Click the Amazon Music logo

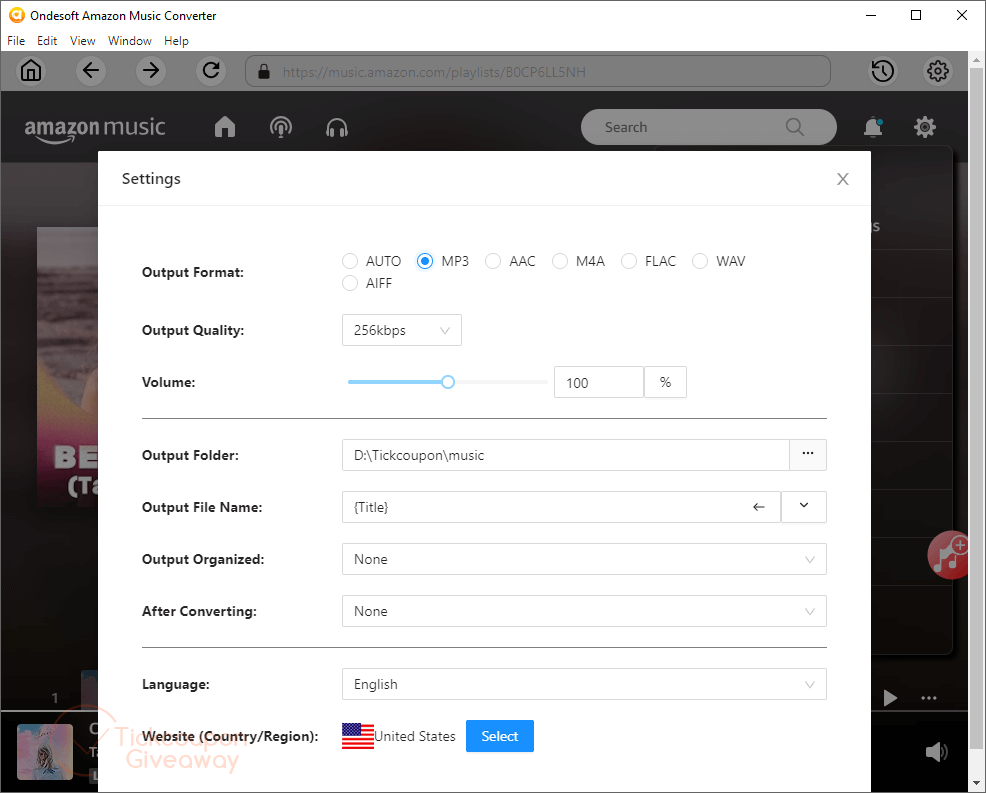95,129
